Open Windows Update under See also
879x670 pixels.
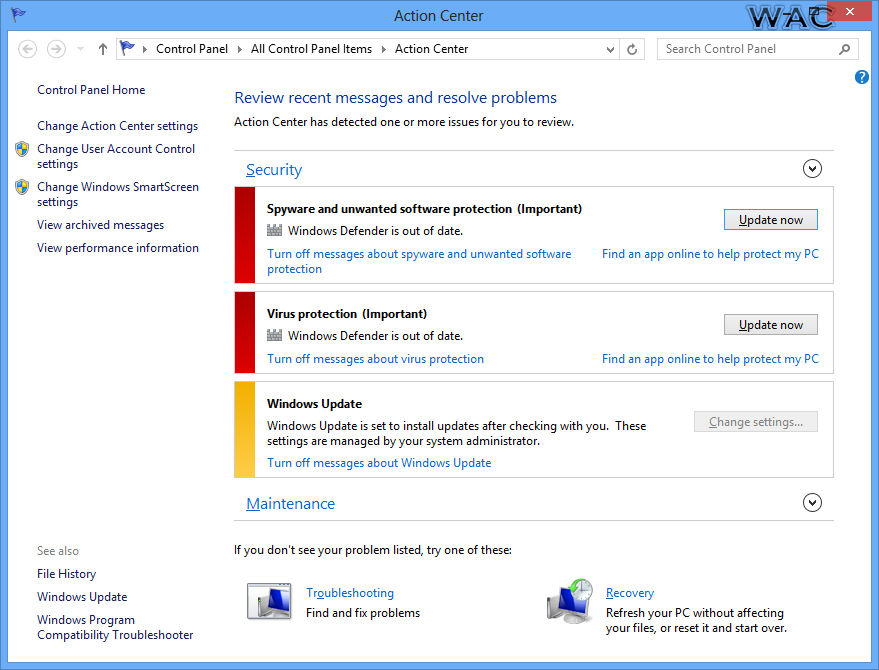click(82, 597)
